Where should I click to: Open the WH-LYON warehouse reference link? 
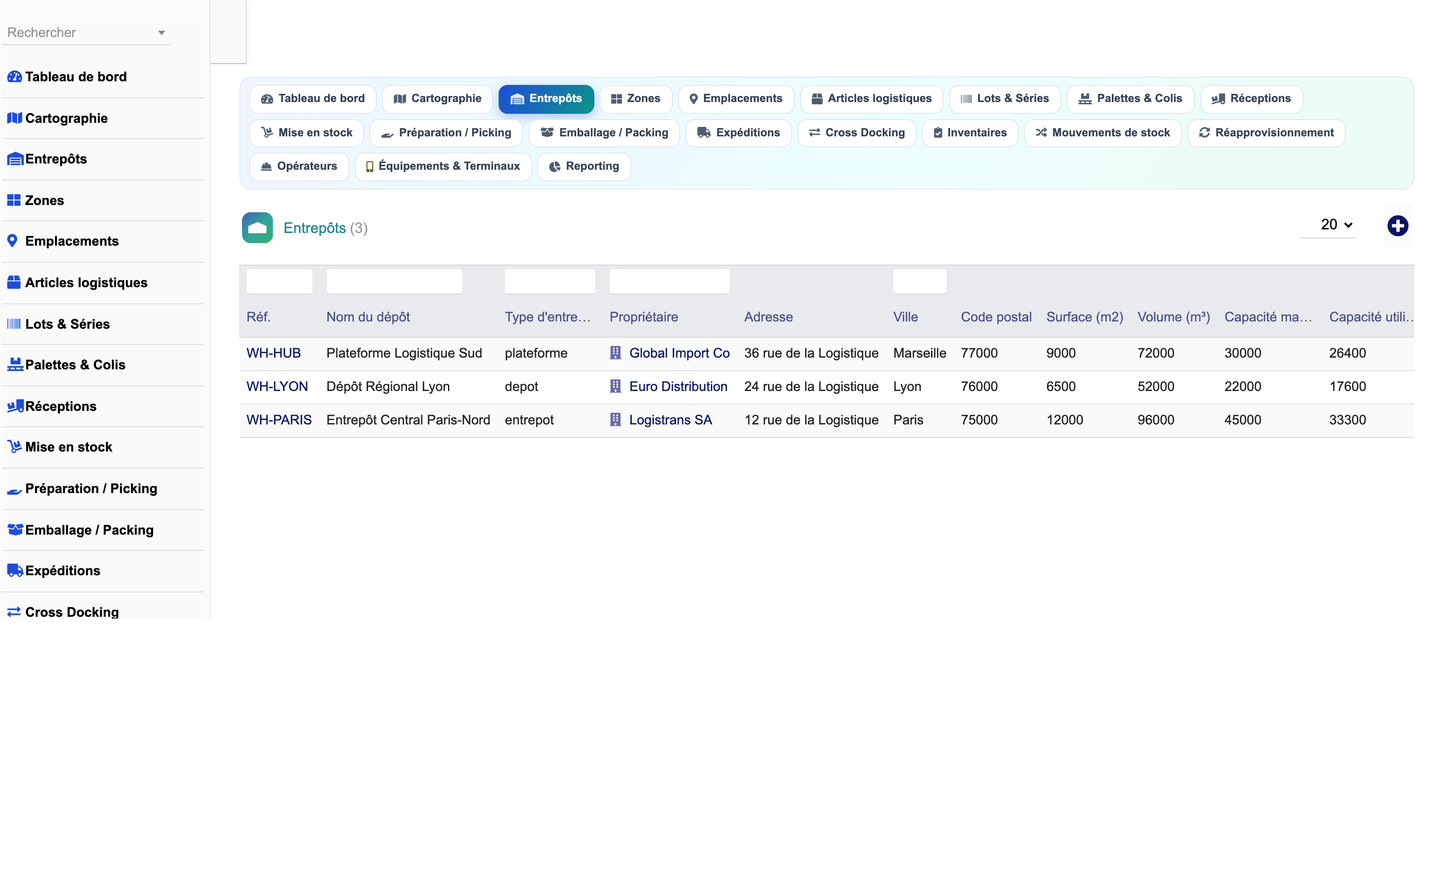pos(277,386)
